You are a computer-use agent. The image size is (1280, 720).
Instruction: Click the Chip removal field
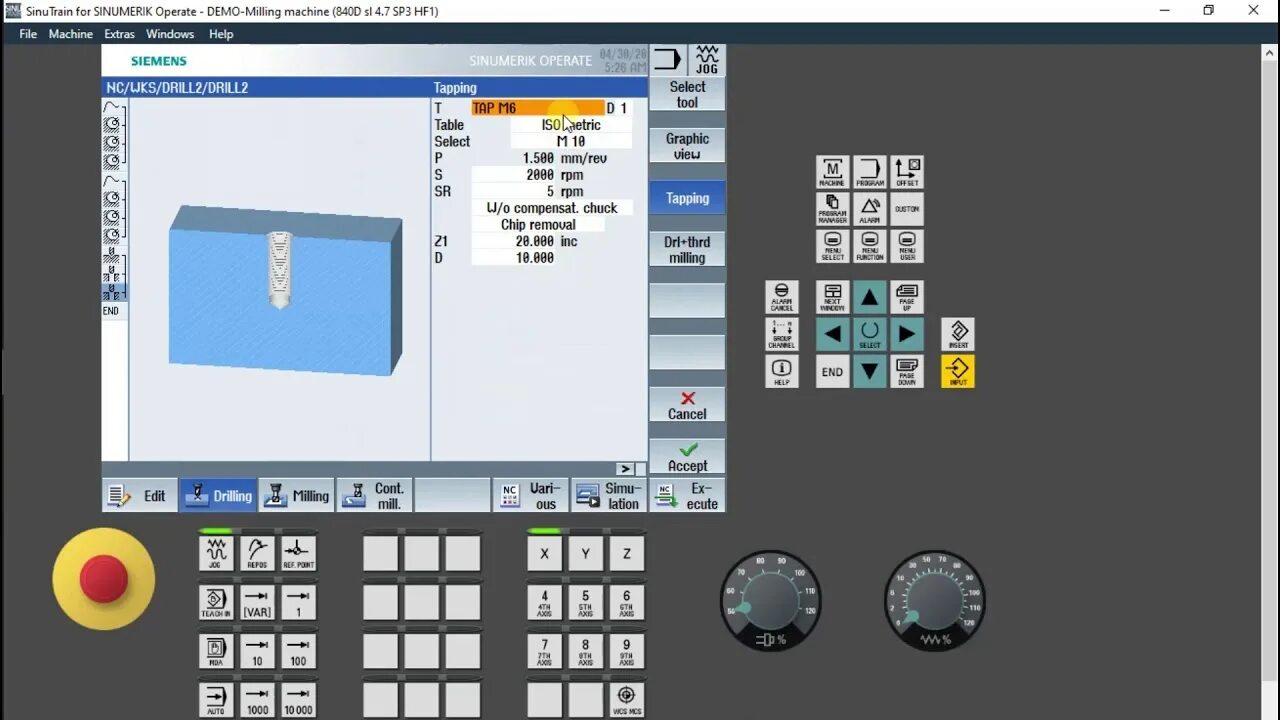pyautogui.click(x=538, y=225)
